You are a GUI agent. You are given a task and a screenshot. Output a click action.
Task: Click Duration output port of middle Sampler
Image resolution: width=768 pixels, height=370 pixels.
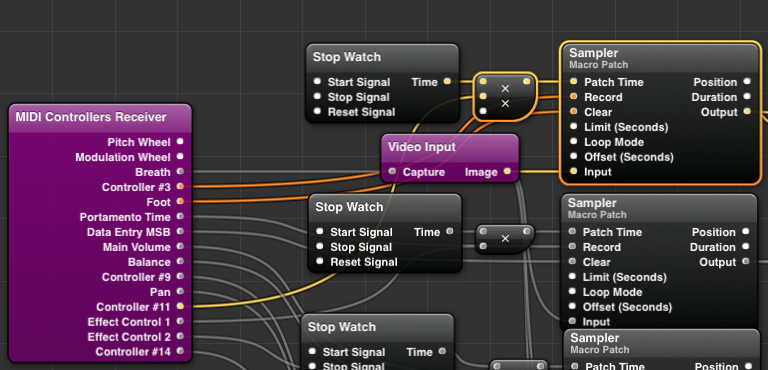click(x=745, y=247)
